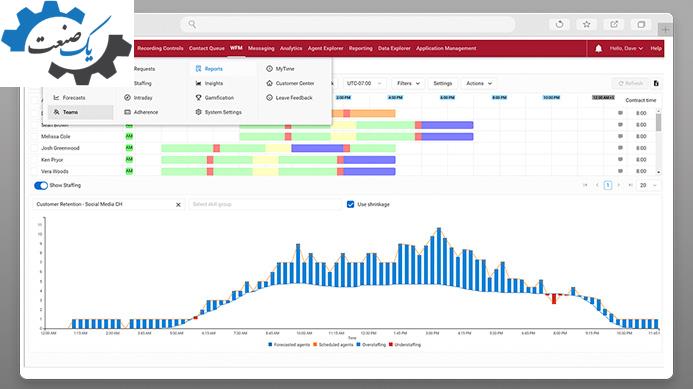This screenshot has width=693, height=389.
Task: Expand the Filters dropdown
Action: [x=408, y=83]
